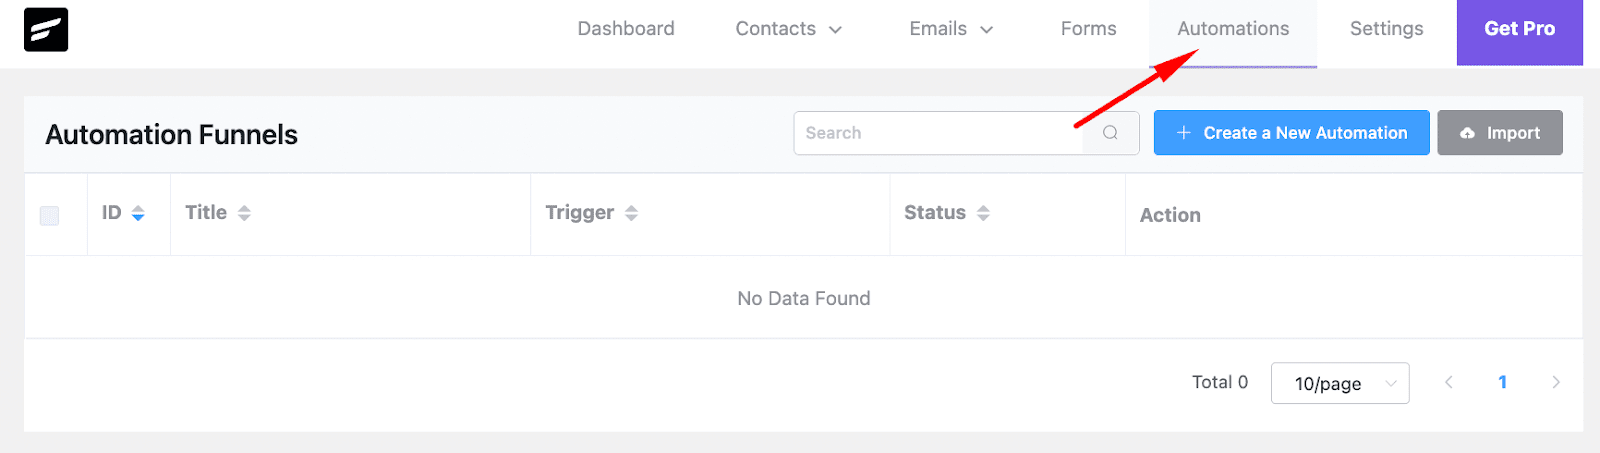Click the FluentCRM logo icon

point(46,29)
